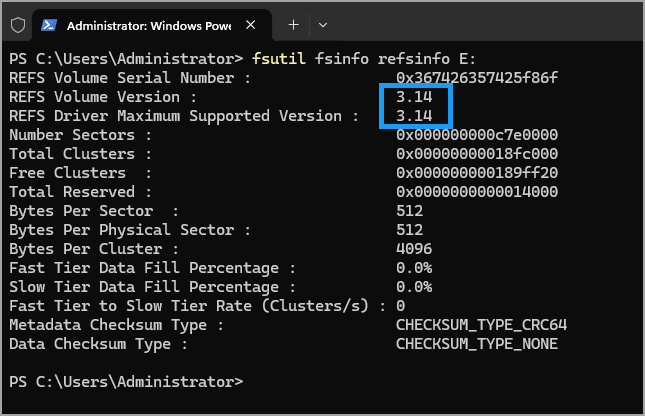Click the volume serial number 0x367426357425f86f

coord(477,77)
